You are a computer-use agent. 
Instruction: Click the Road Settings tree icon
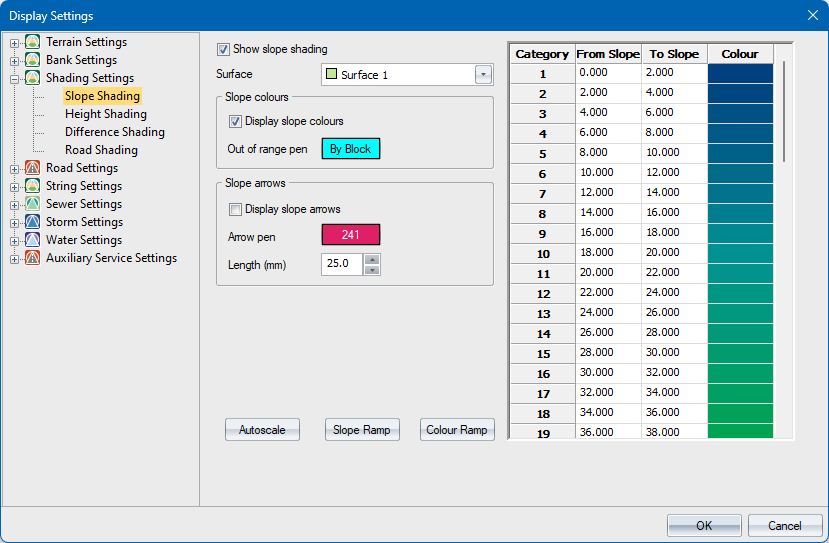click(x=33, y=168)
